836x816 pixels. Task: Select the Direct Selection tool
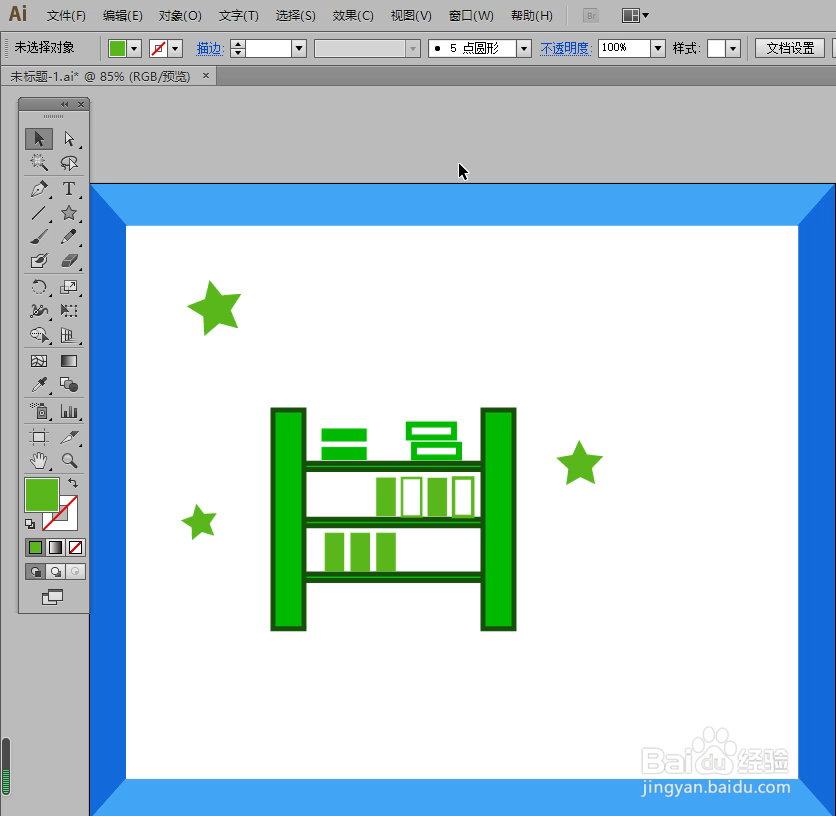click(x=69, y=139)
